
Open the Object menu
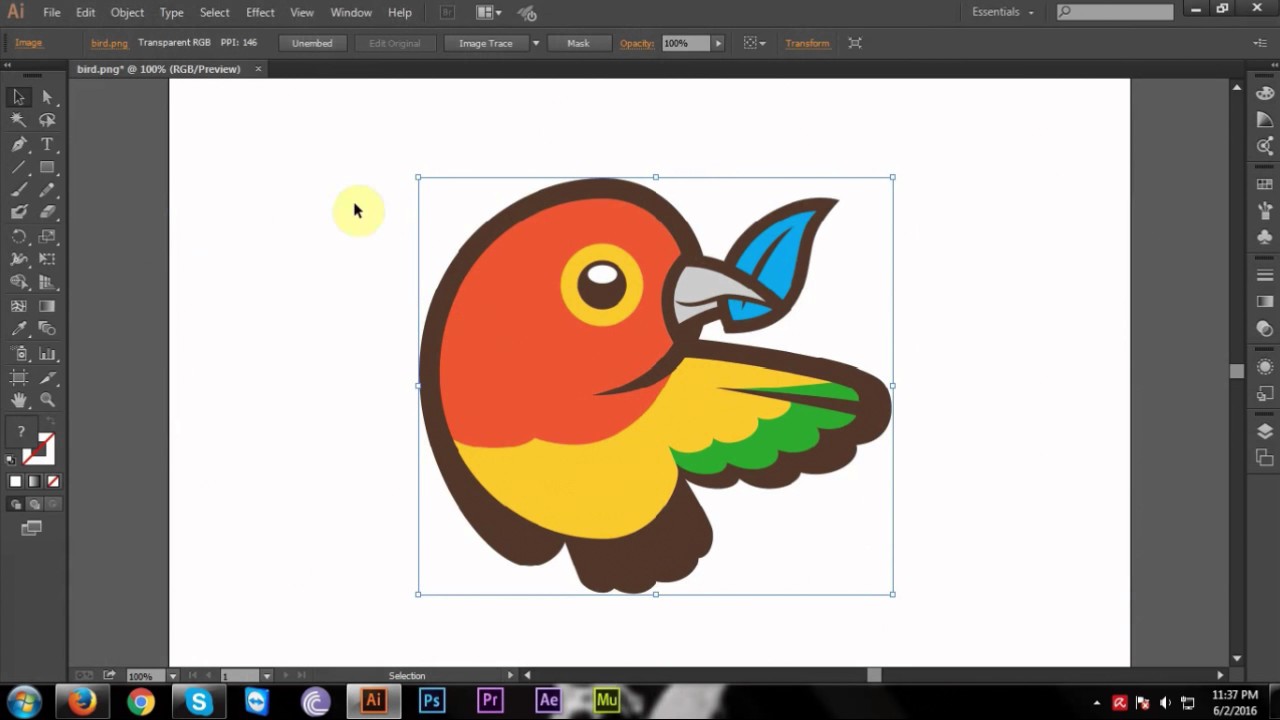pyautogui.click(x=127, y=12)
